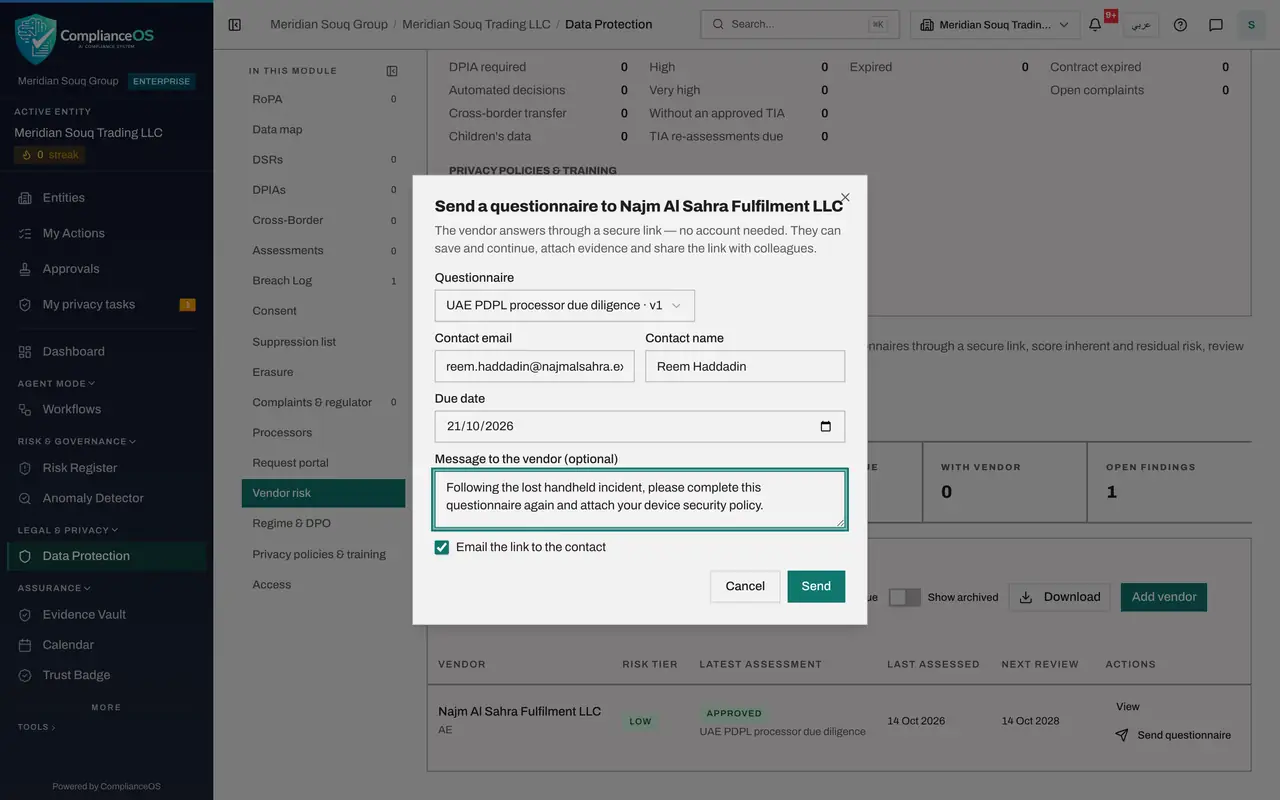Open the Questionnaire dropdown
The height and width of the screenshot is (800, 1280).
click(565, 305)
